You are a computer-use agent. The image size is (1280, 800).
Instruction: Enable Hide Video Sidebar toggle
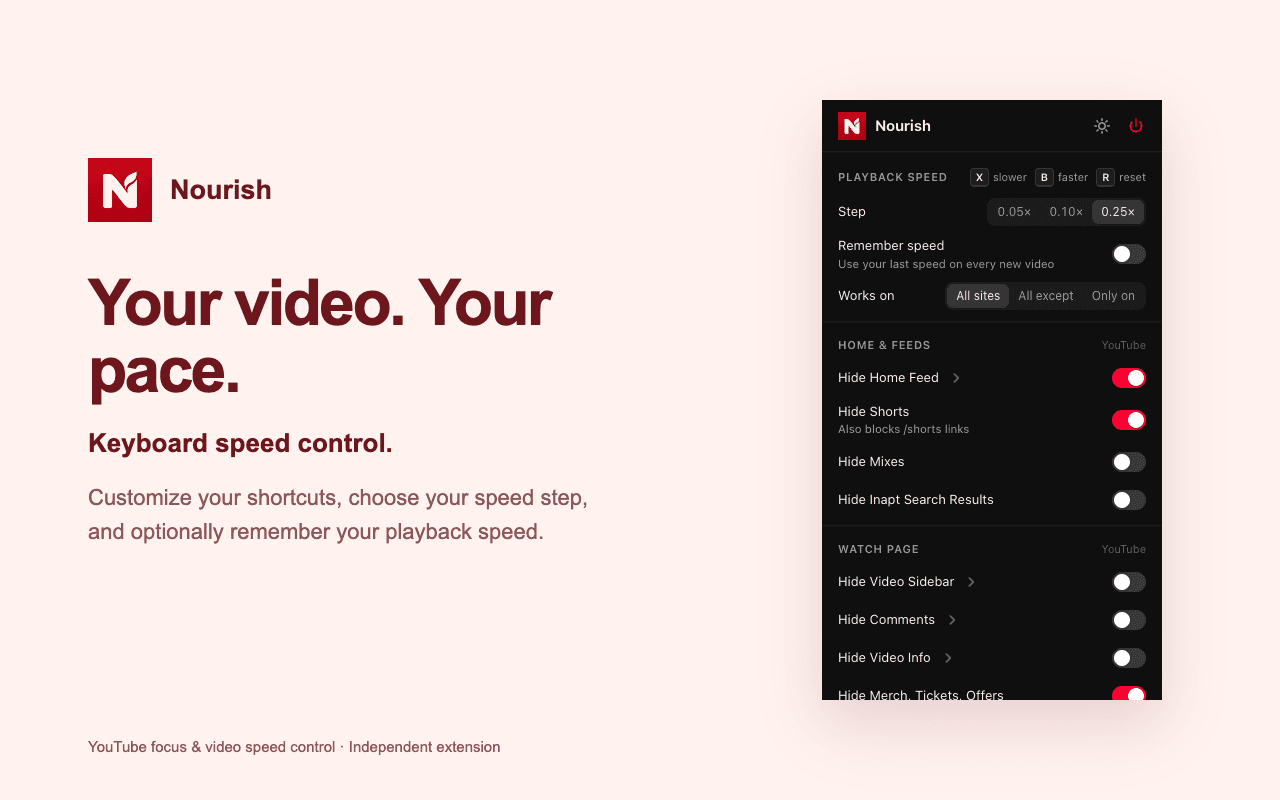click(1129, 582)
